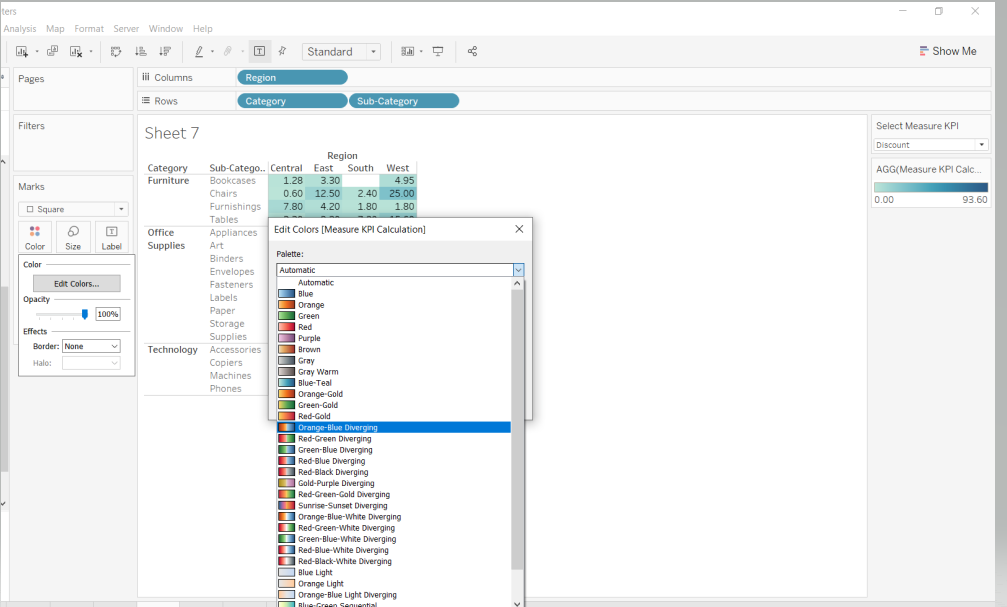Open the Help menu
The height and width of the screenshot is (607, 1007).
tap(202, 29)
